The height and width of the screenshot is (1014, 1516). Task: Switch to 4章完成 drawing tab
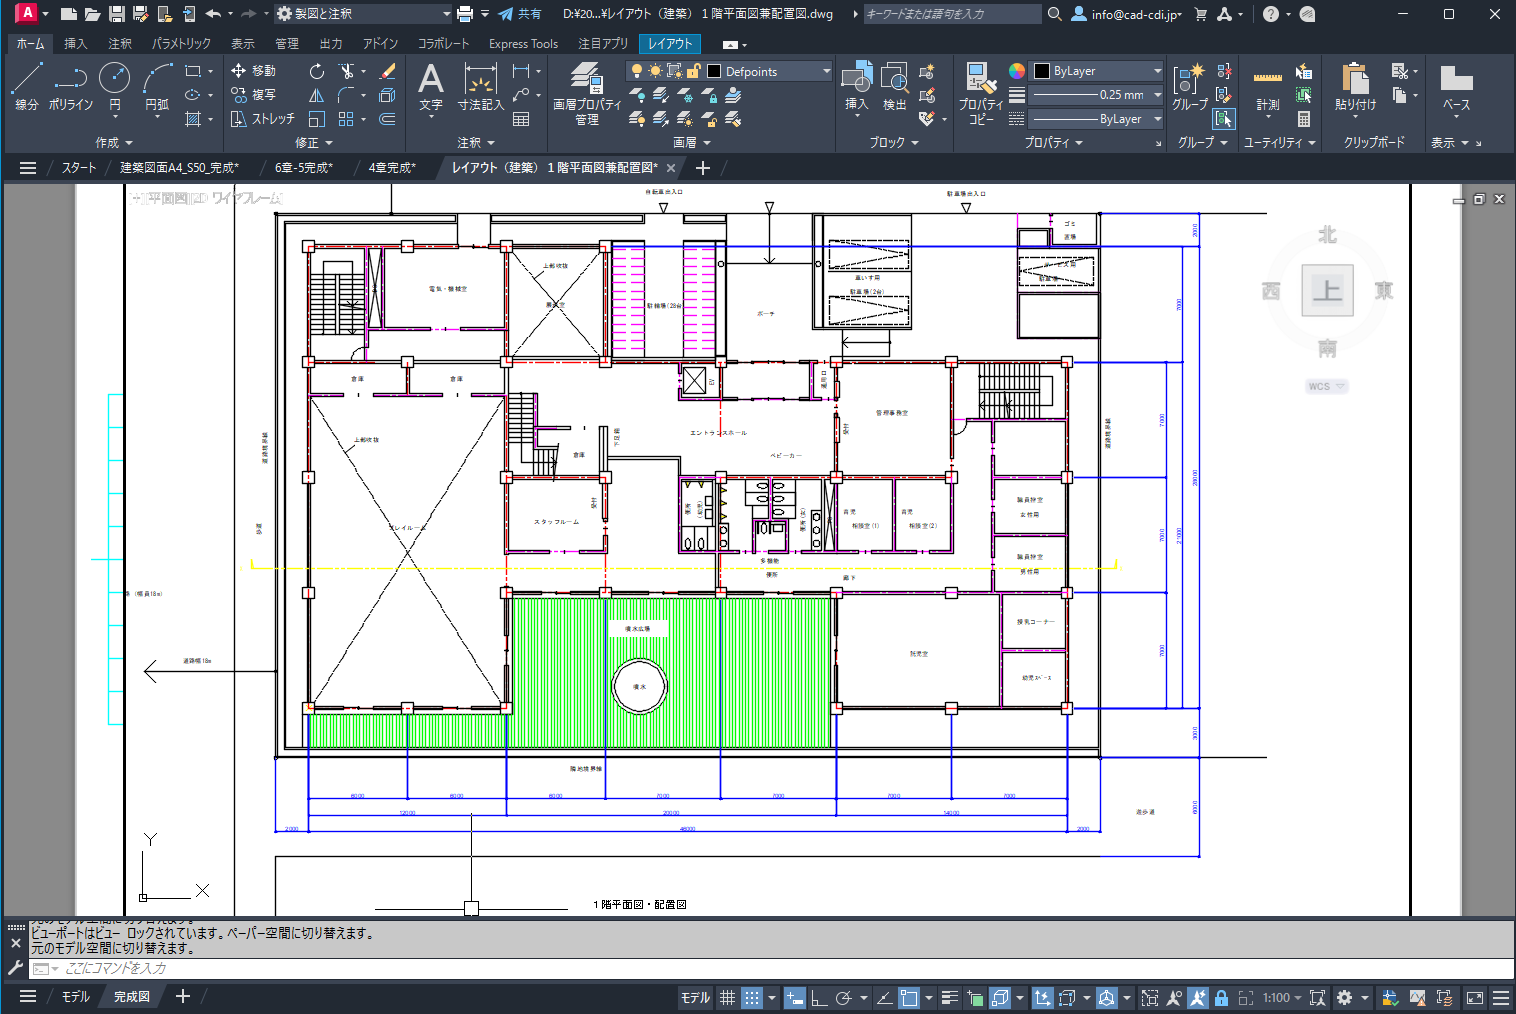[x=391, y=168]
